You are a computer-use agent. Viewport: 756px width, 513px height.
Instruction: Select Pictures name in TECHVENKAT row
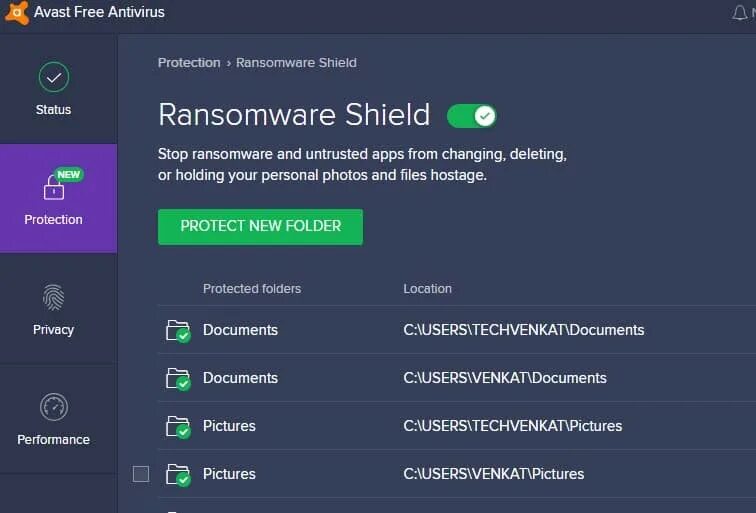click(229, 426)
